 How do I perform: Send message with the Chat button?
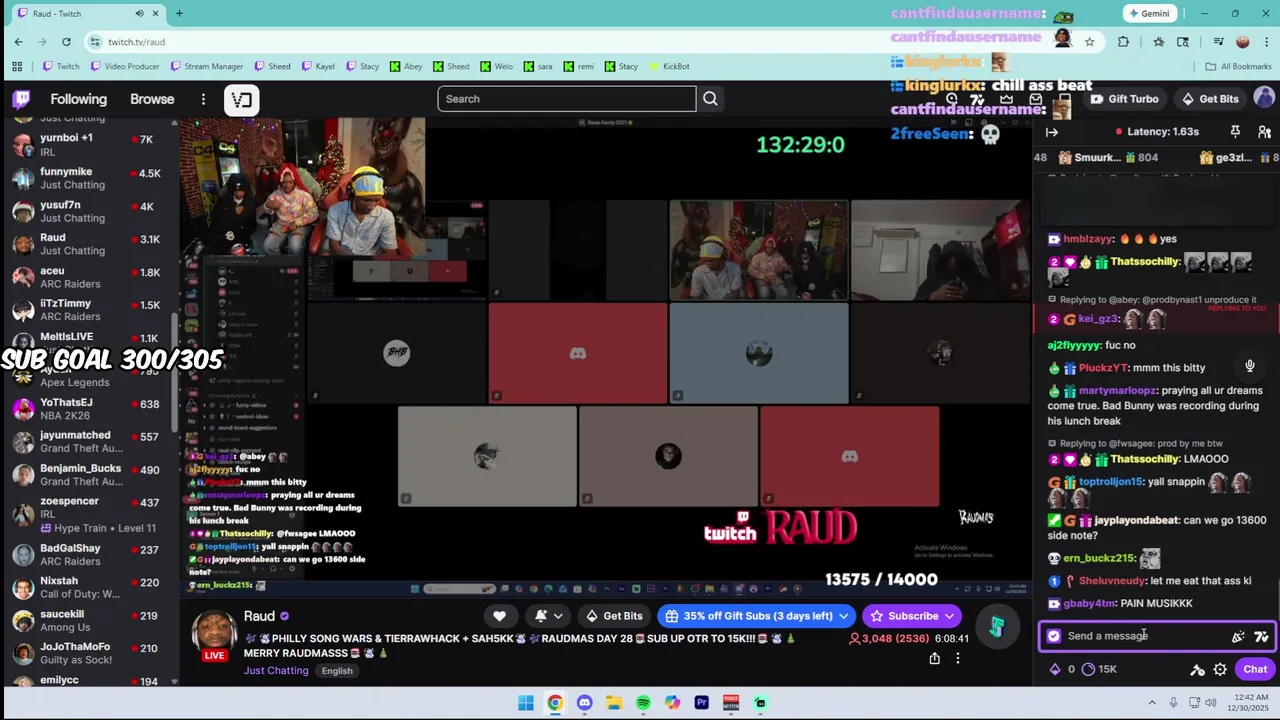[x=1255, y=670]
